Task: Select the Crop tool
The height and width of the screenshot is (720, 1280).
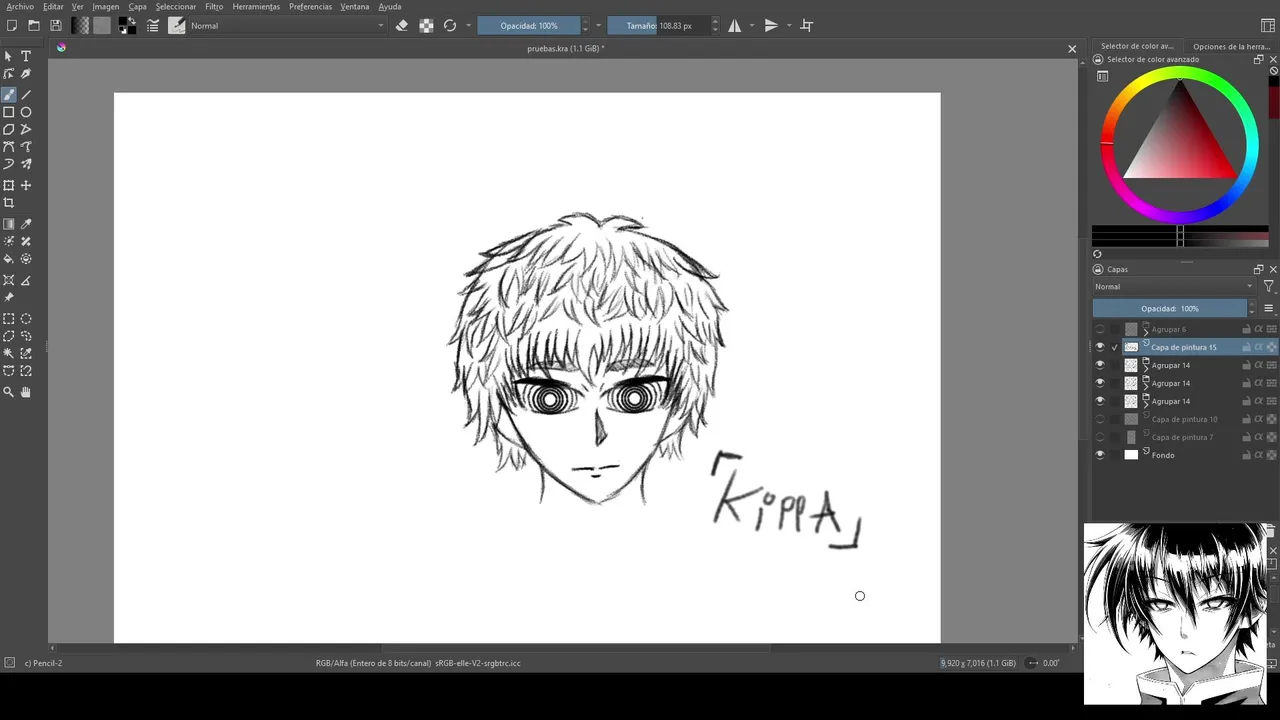Action: (x=9, y=203)
